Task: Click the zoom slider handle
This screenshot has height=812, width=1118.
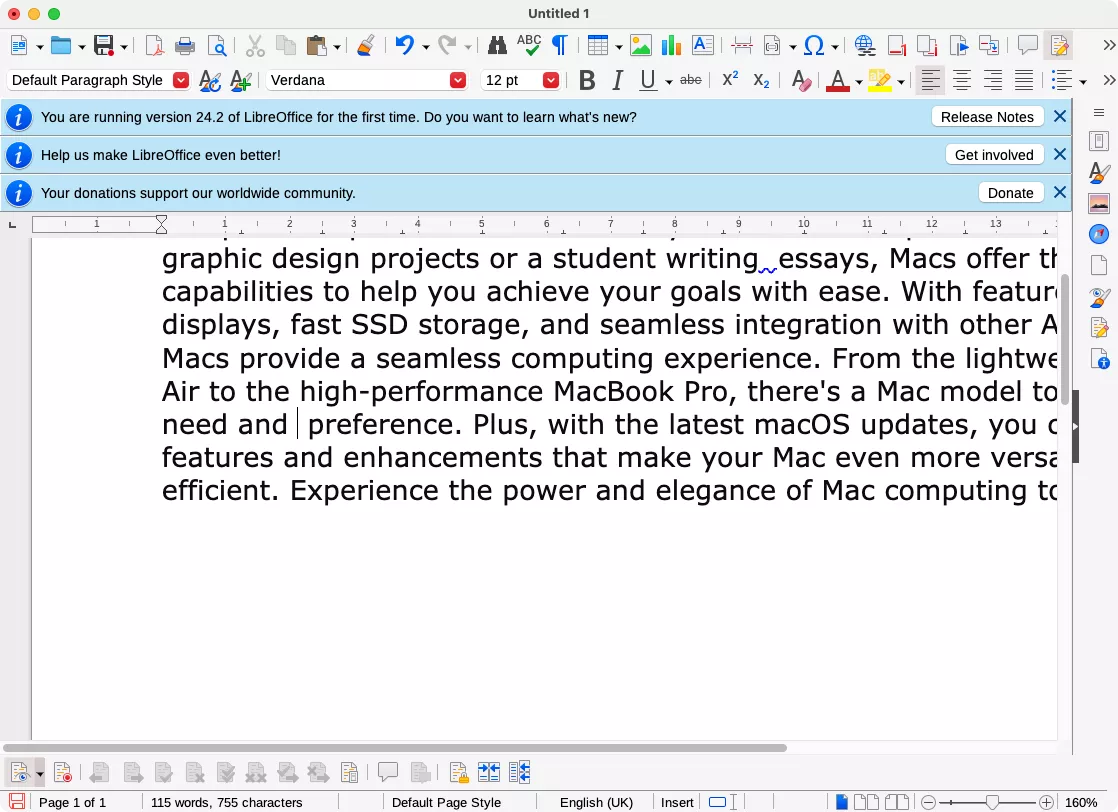Action: coord(991,803)
